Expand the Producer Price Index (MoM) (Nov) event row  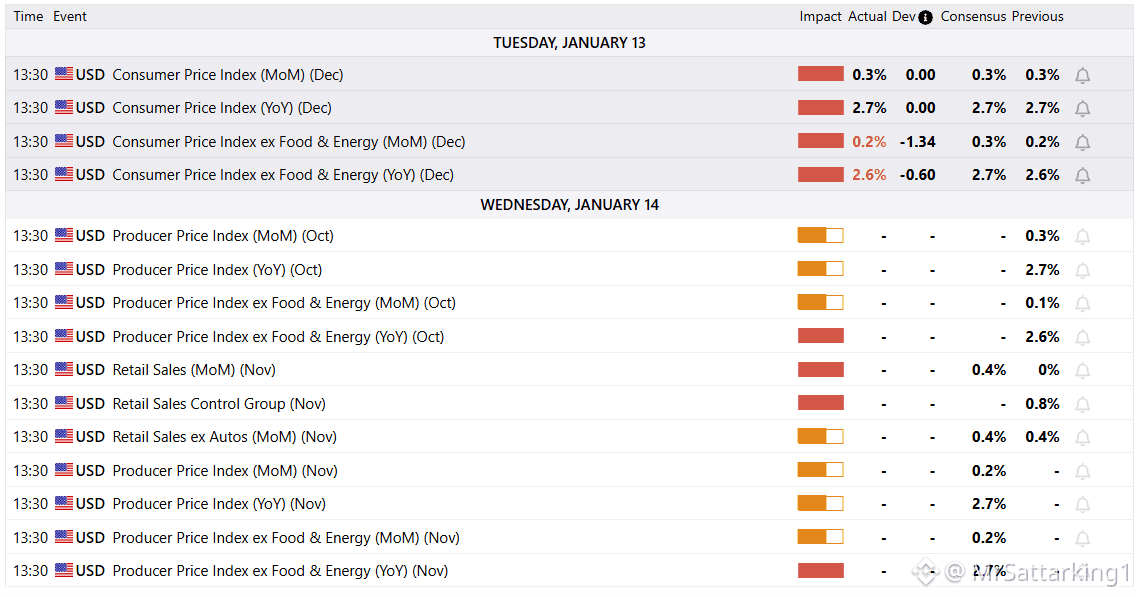(x=224, y=471)
